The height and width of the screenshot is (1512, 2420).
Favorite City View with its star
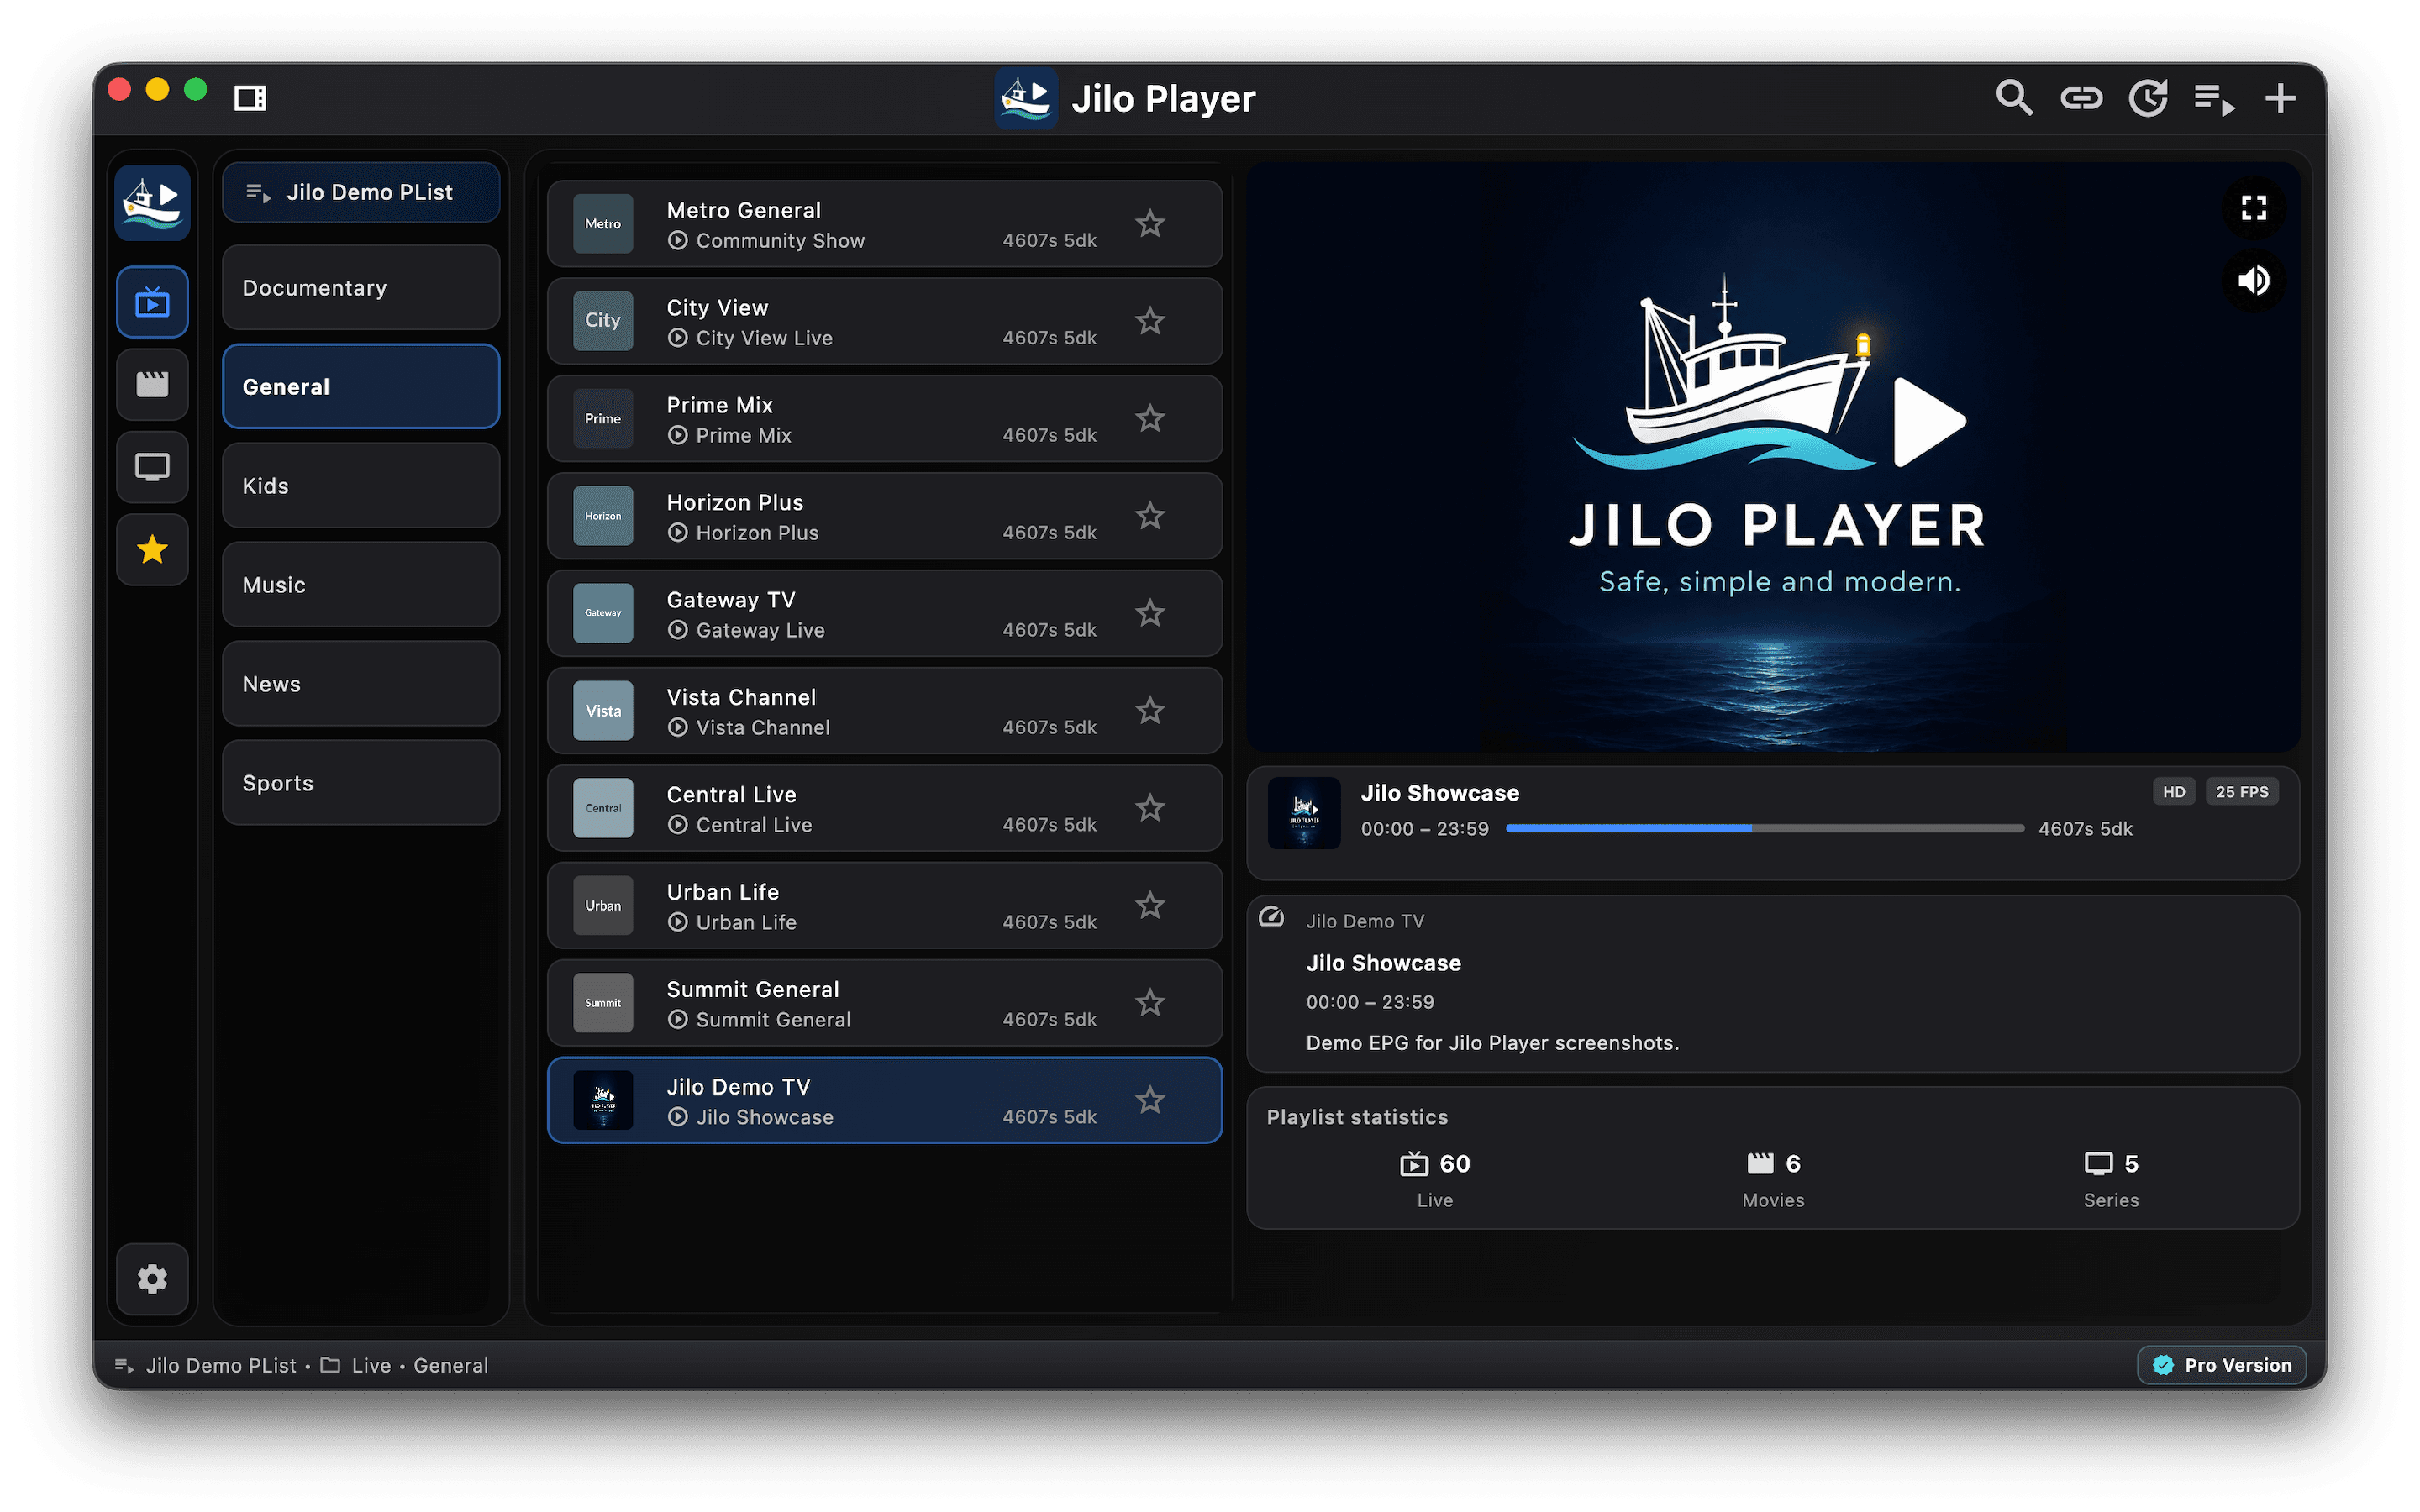click(1150, 321)
